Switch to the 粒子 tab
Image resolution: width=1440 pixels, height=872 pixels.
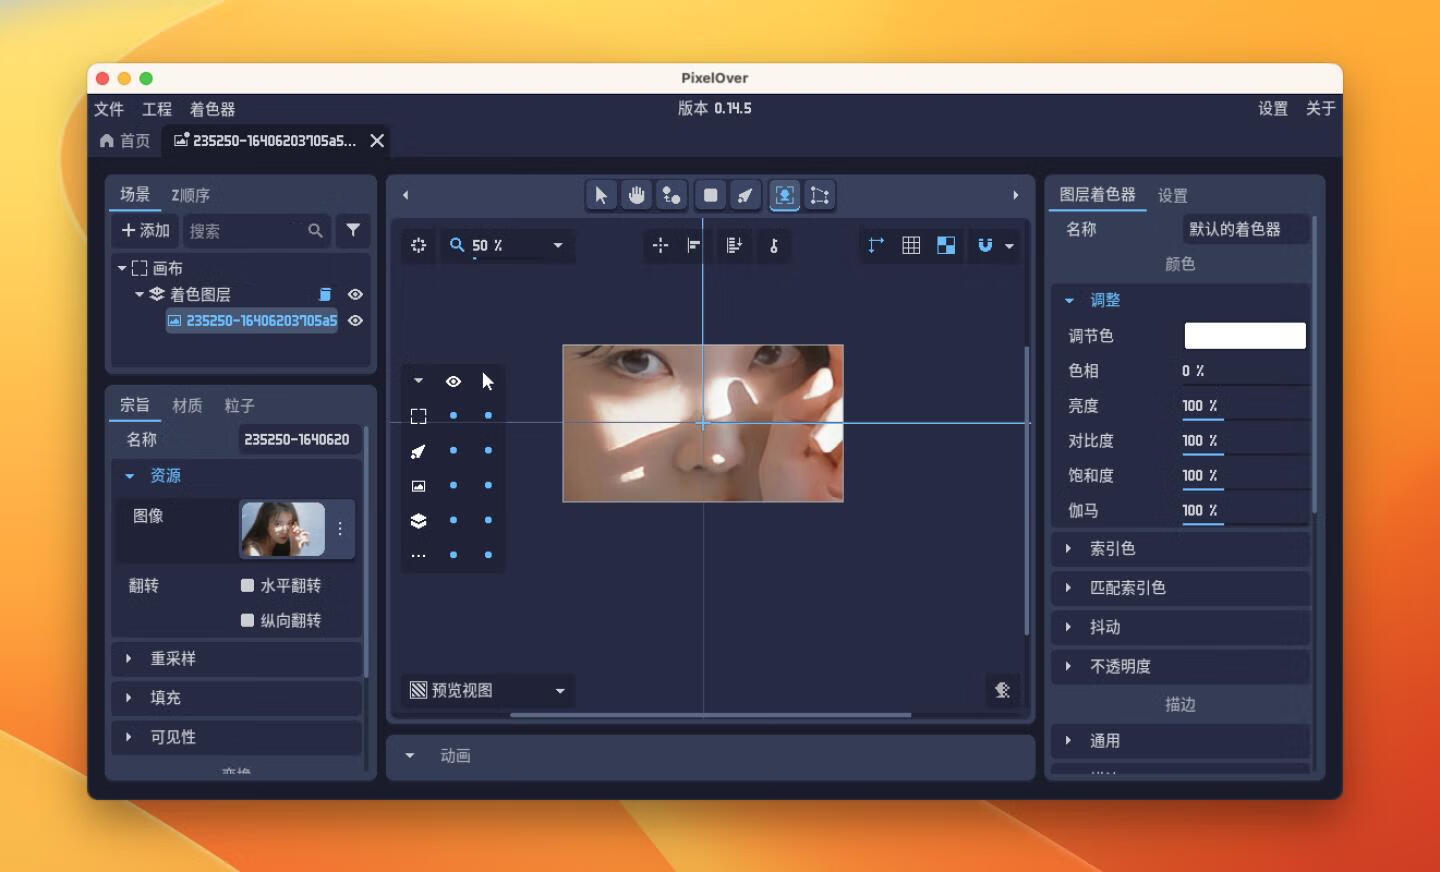(x=239, y=405)
